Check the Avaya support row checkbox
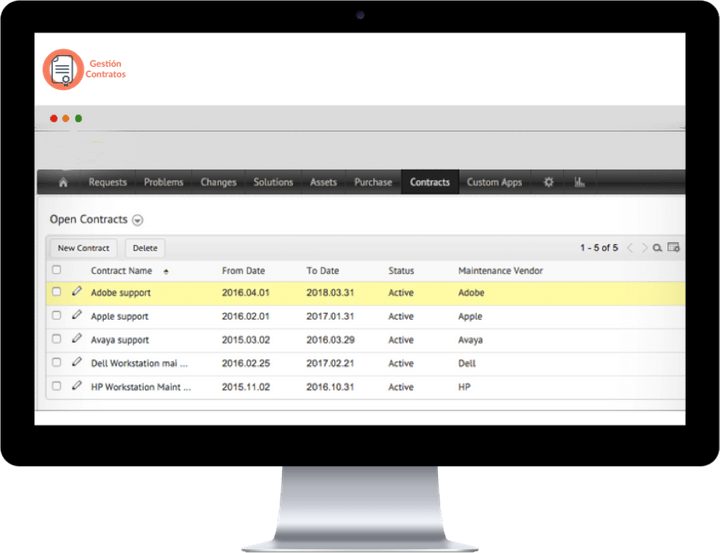The height and width of the screenshot is (553, 720). (x=56, y=339)
